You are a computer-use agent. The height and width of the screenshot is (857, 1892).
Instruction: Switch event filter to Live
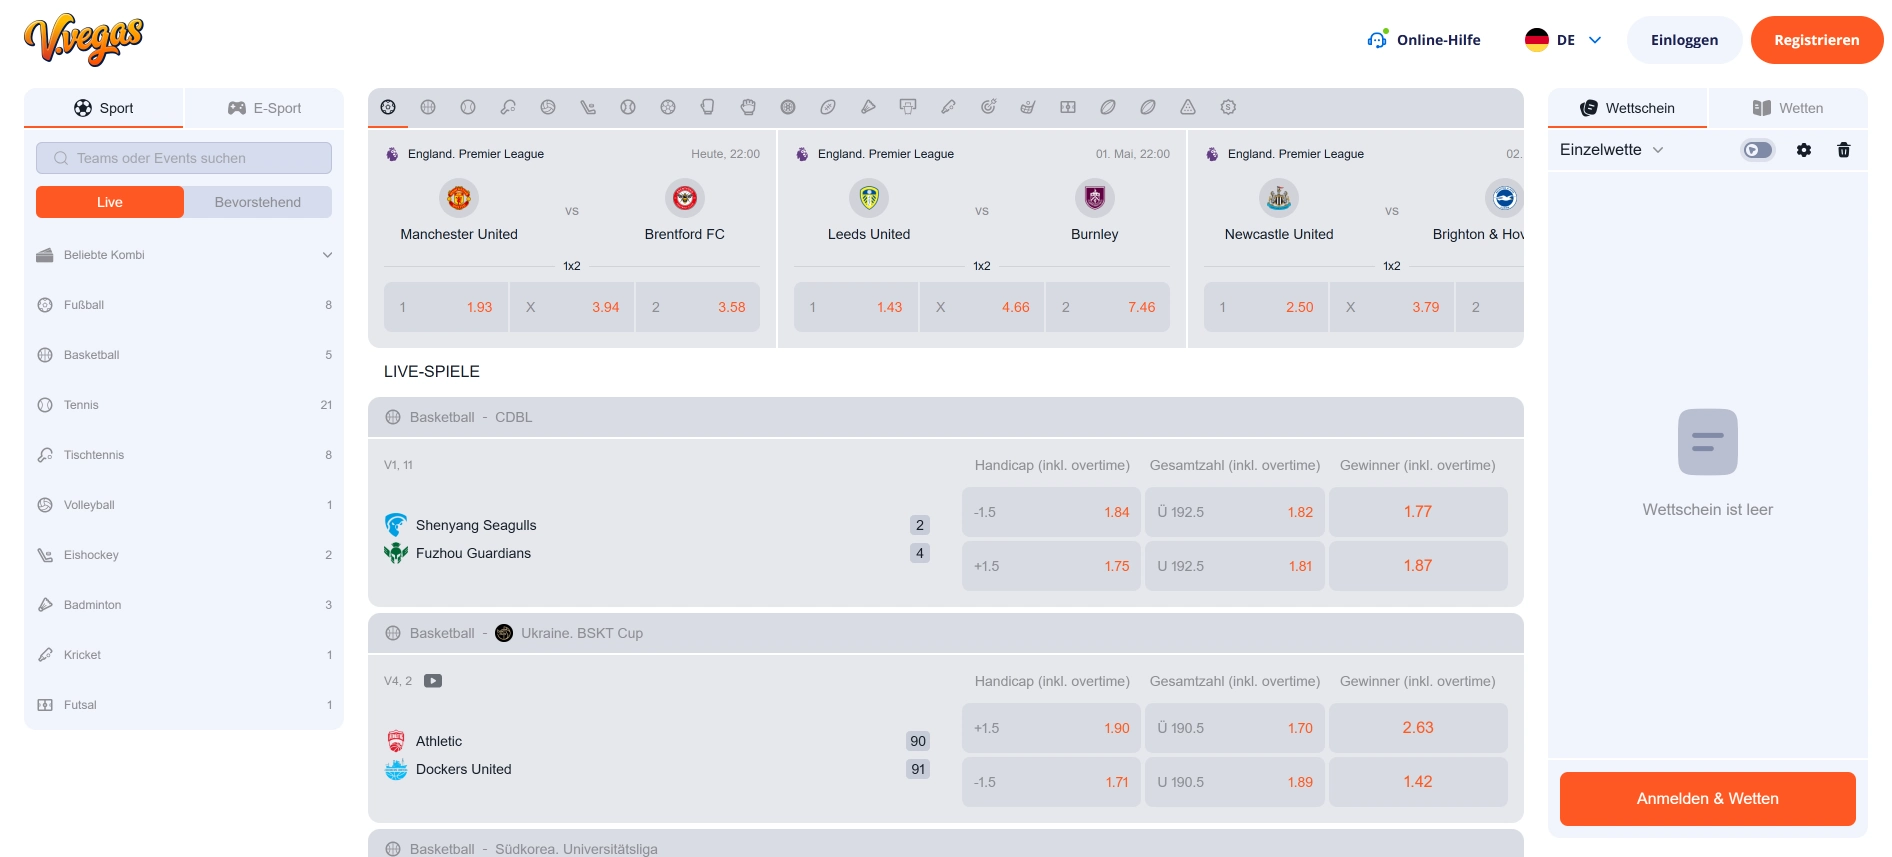(x=110, y=202)
